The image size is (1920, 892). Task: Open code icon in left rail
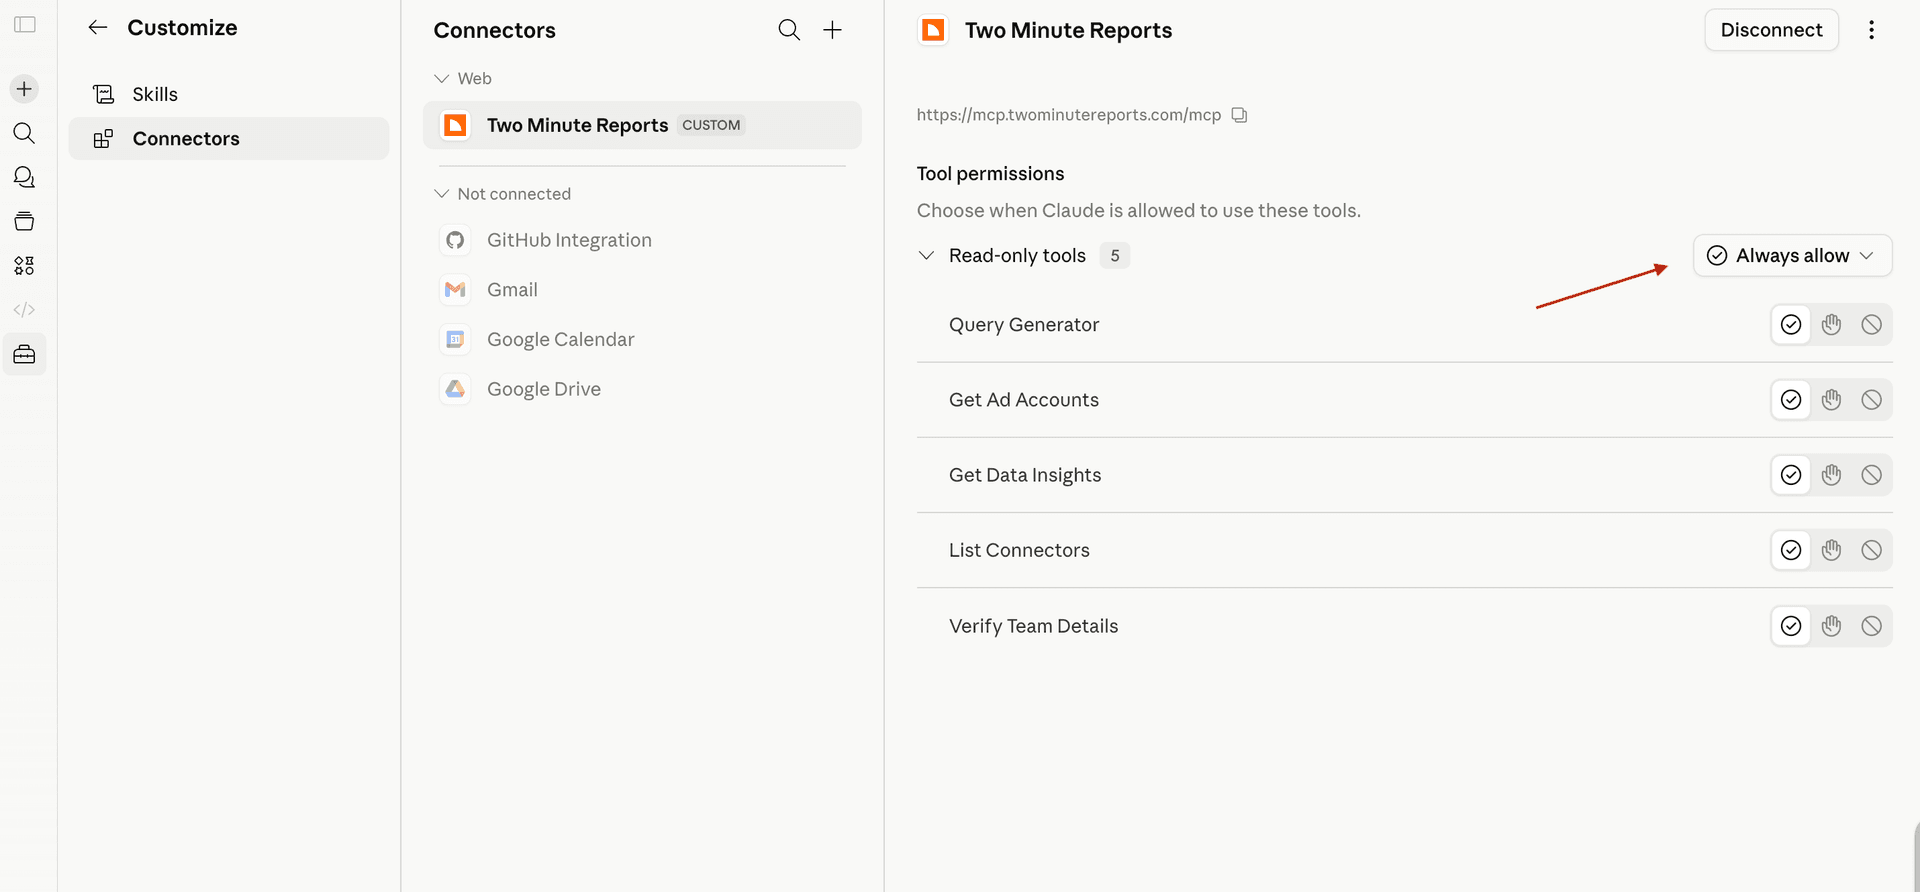pyautogui.click(x=24, y=310)
